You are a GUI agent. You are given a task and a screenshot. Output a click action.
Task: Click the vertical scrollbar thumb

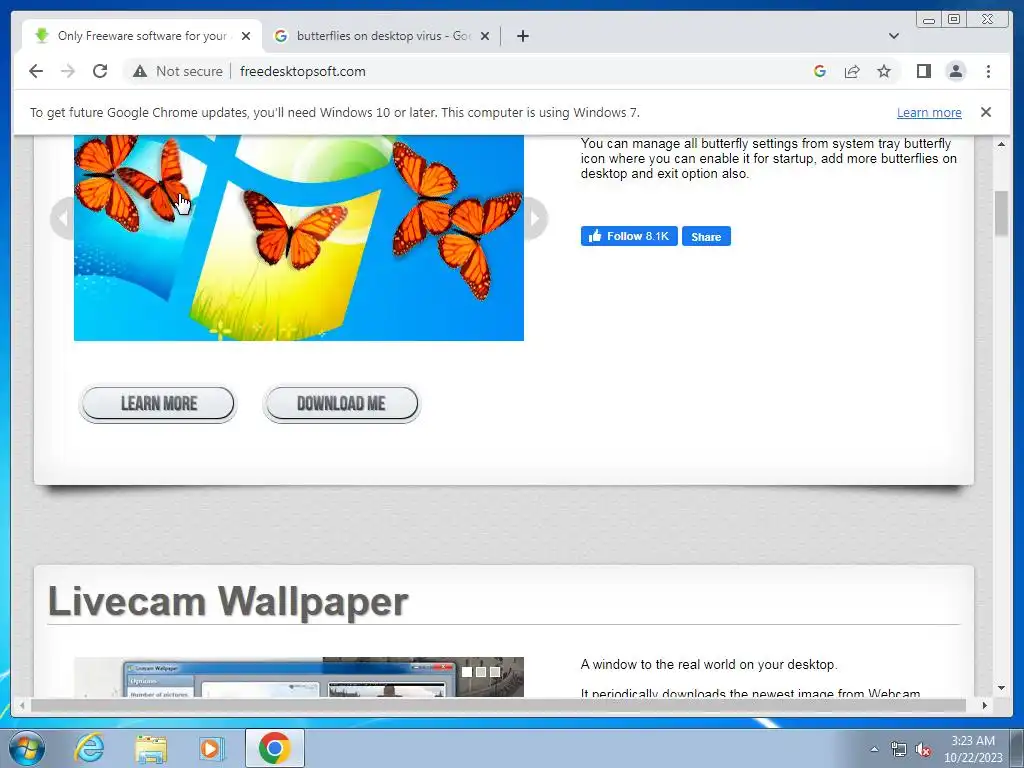[1001, 214]
